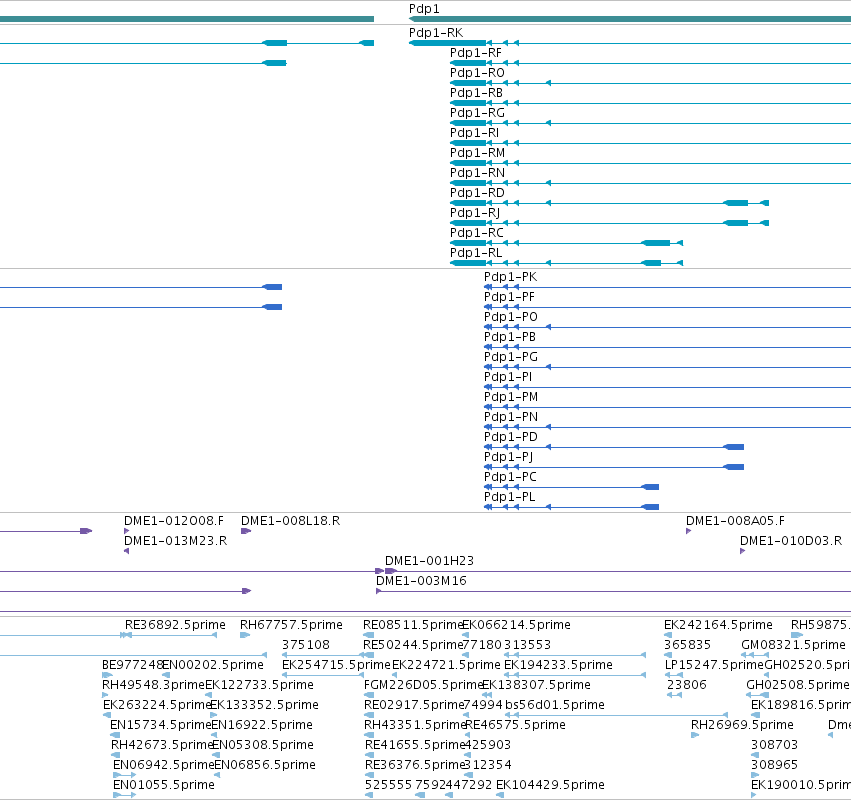Select the DME1-001H23 clone label
This screenshot has width=851, height=800.
click(429, 561)
